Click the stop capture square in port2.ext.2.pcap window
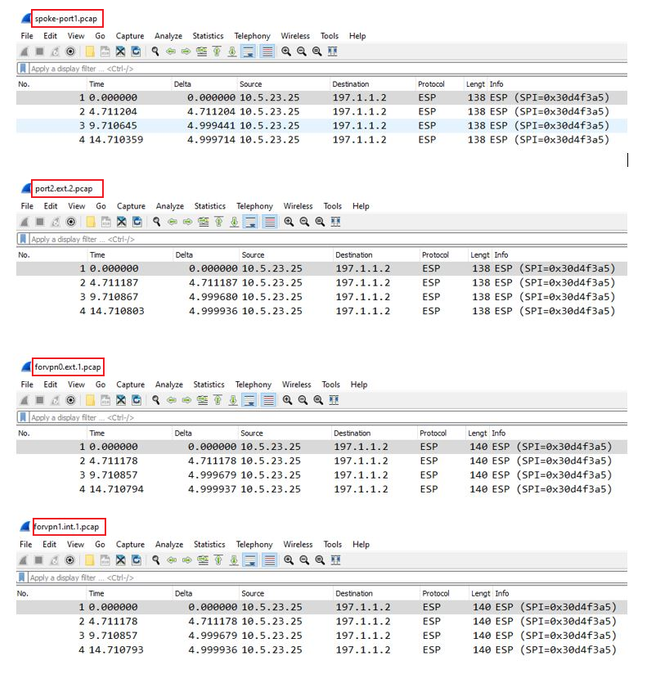The height and width of the screenshot is (679, 651). pyautogui.click(x=40, y=222)
